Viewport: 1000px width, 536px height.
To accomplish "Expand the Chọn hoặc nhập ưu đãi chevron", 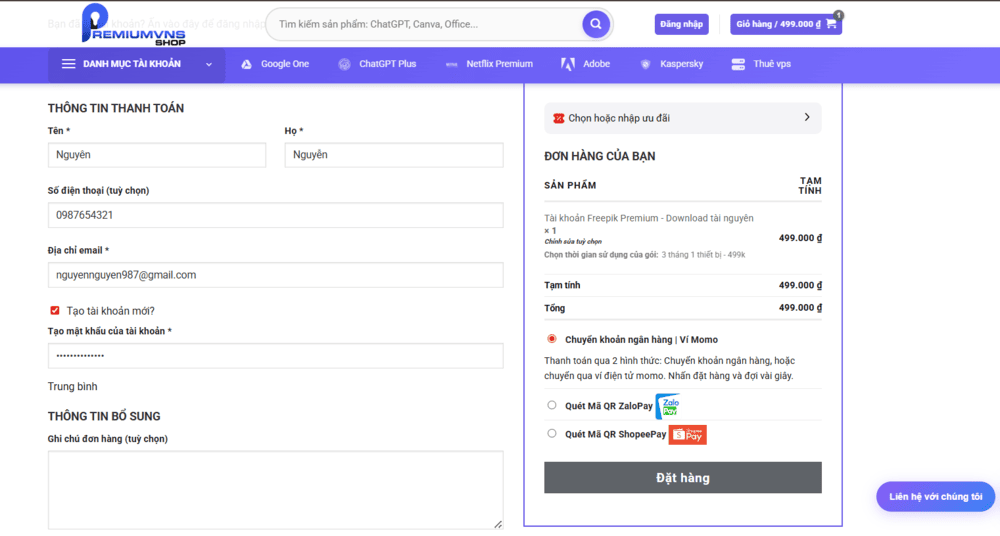I will 807,117.
